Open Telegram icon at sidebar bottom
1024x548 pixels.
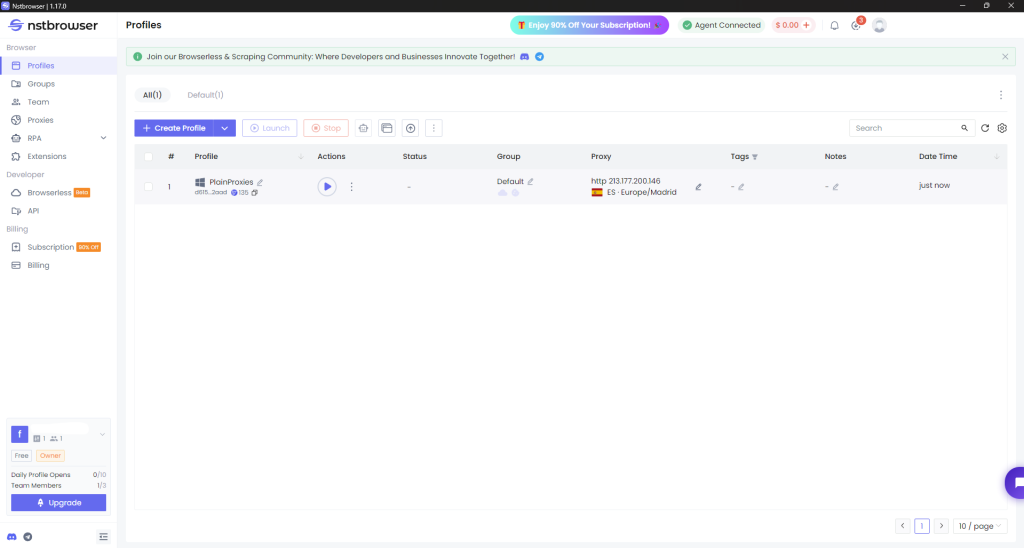[27, 537]
